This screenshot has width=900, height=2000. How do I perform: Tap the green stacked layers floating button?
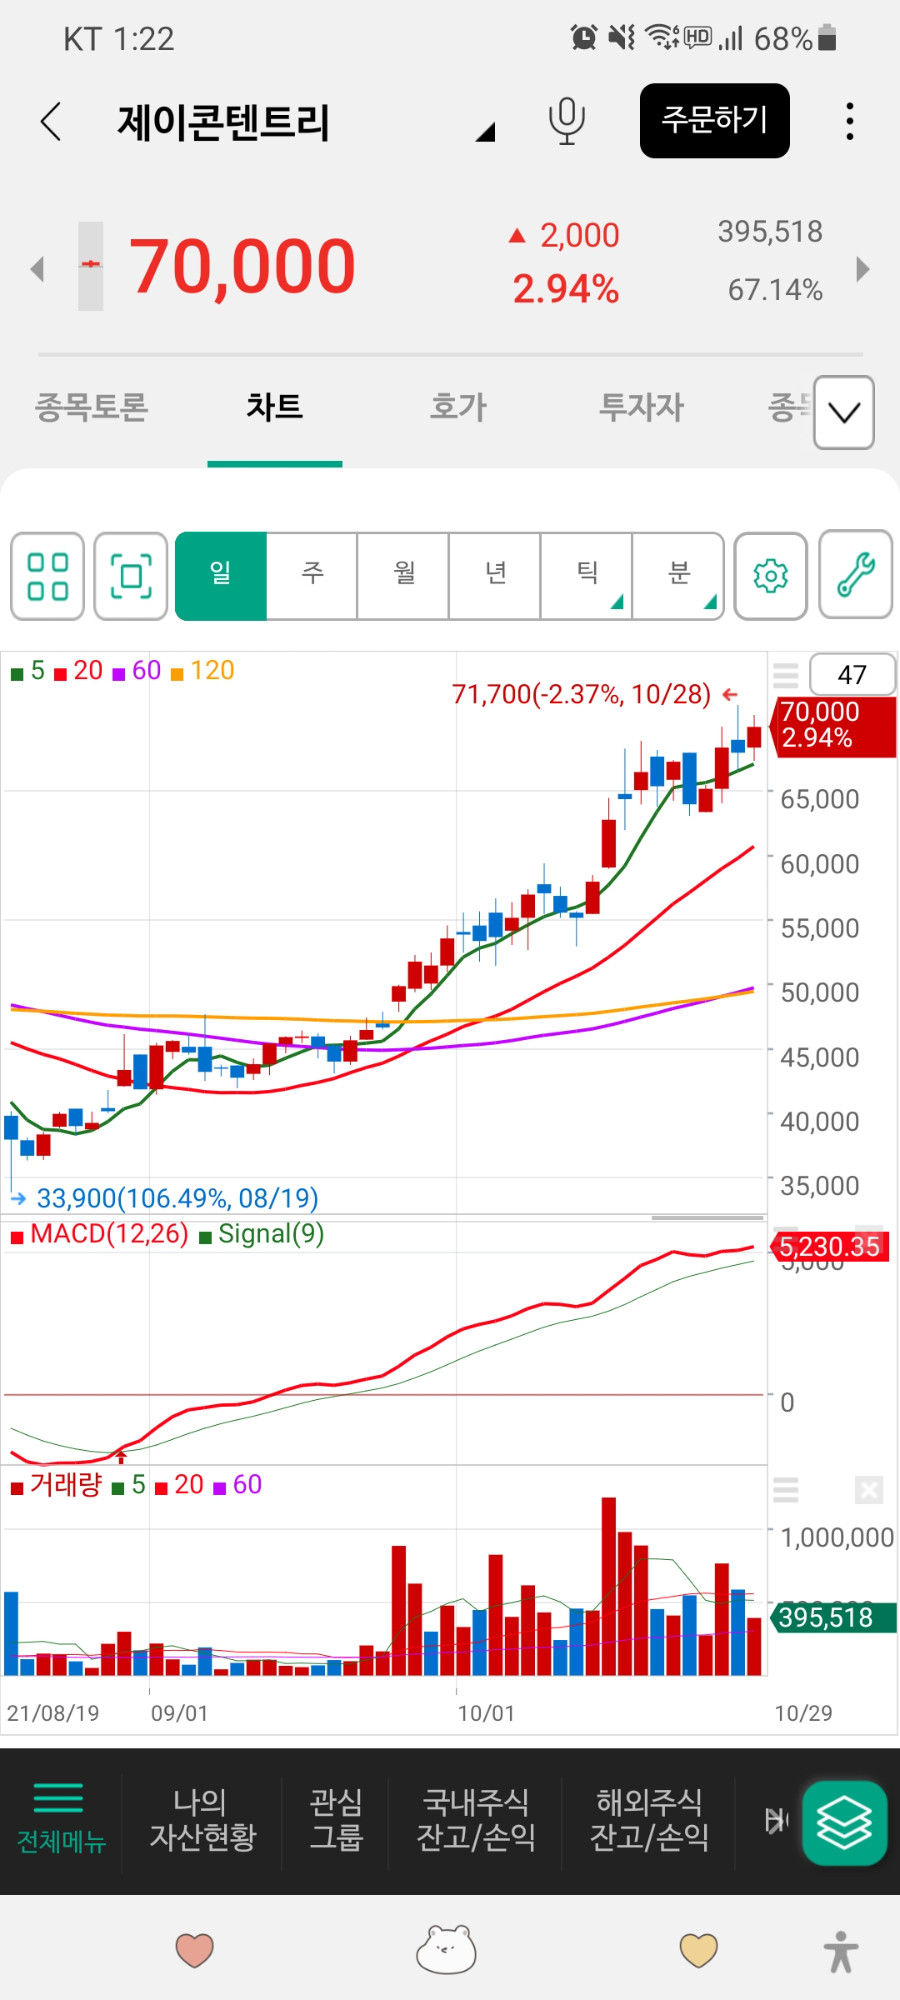(844, 1822)
